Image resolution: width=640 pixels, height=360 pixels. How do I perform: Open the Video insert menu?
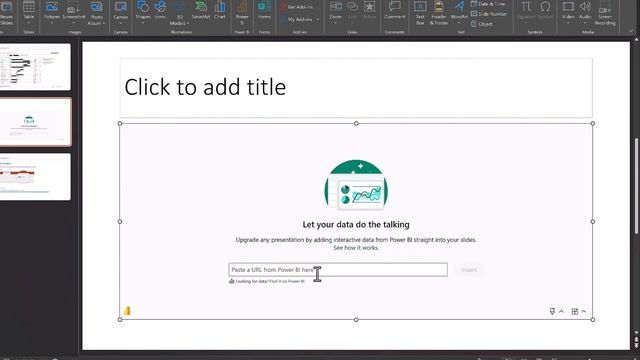pyautogui.click(x=568, y=13)
